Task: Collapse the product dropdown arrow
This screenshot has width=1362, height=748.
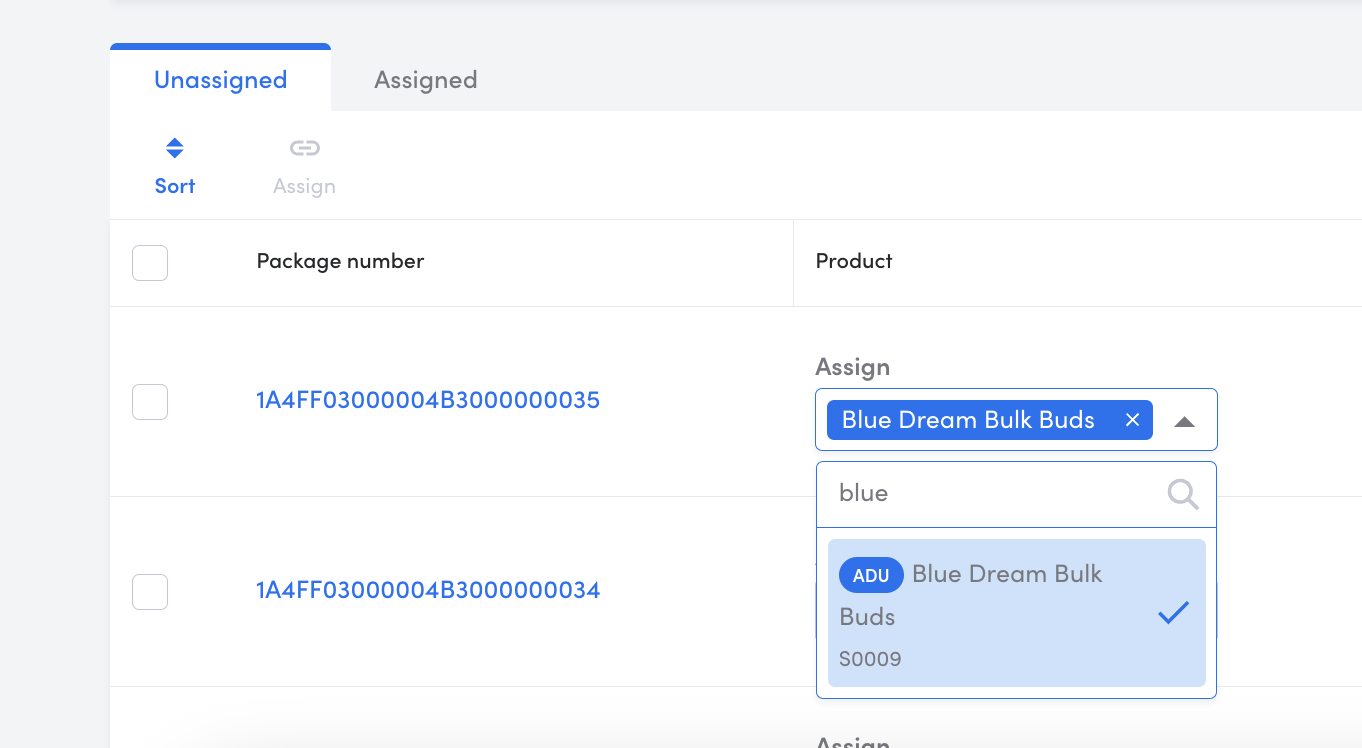Action: (1184, 421)
